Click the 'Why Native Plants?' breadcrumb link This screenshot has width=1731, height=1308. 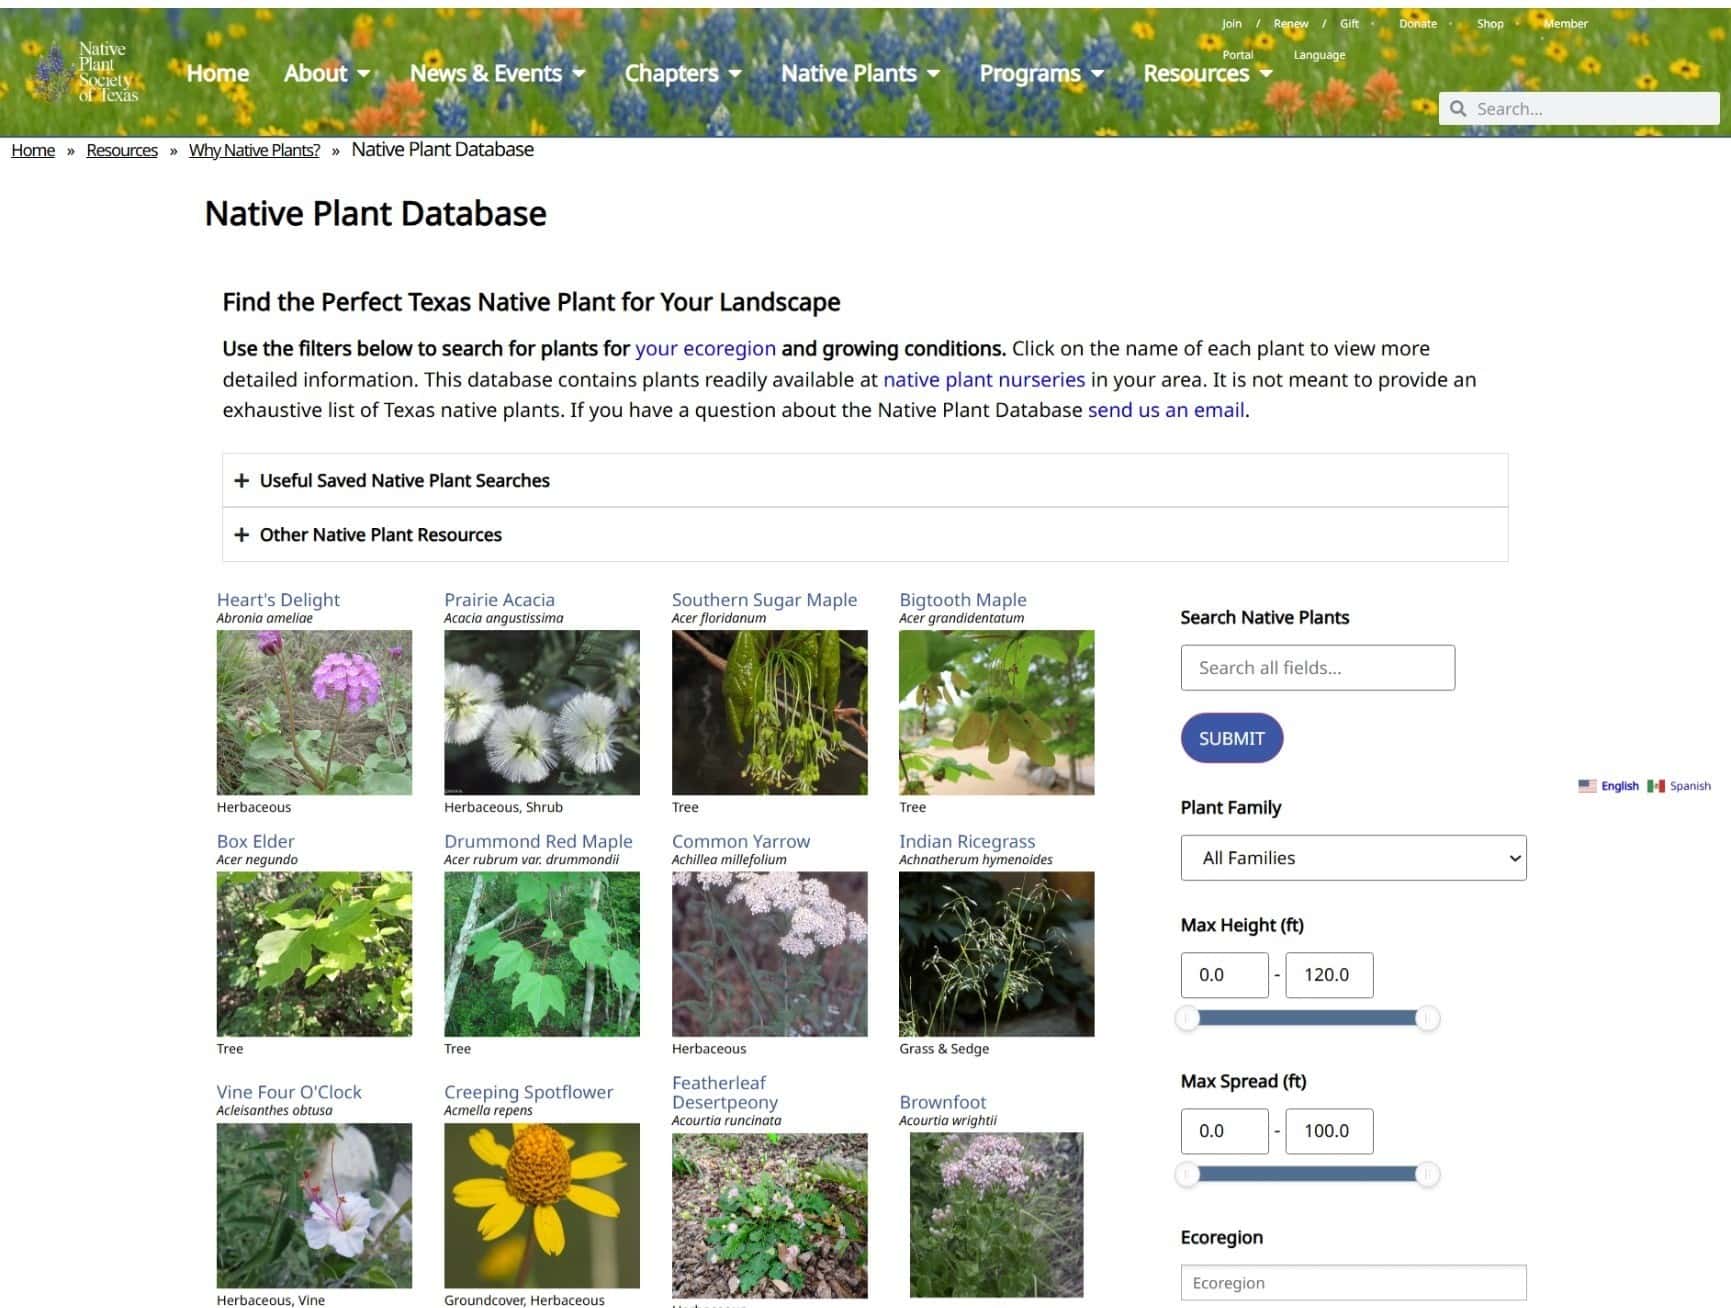(x=254, y=150)
